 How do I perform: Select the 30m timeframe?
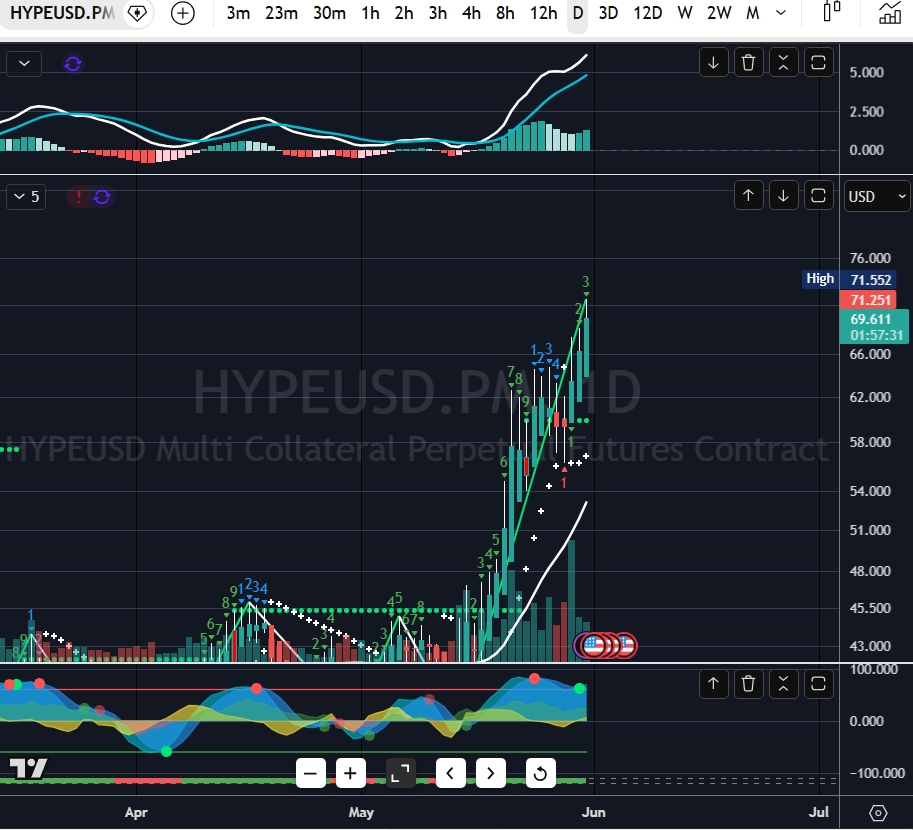(329, 13)
